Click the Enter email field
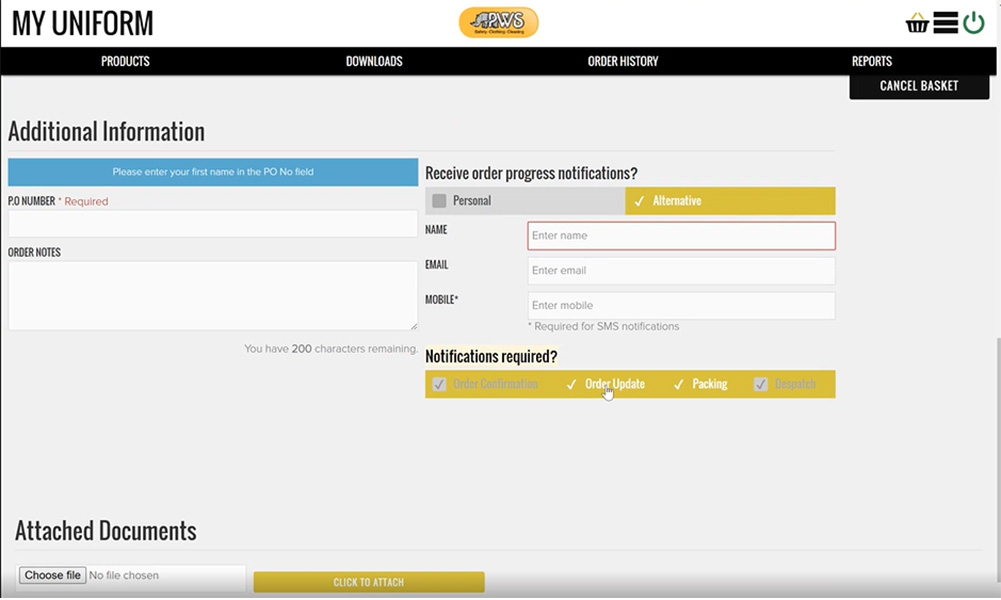The width and height of the screenshot is (1001, 600). pyautogui.click(x=681, y=271)
